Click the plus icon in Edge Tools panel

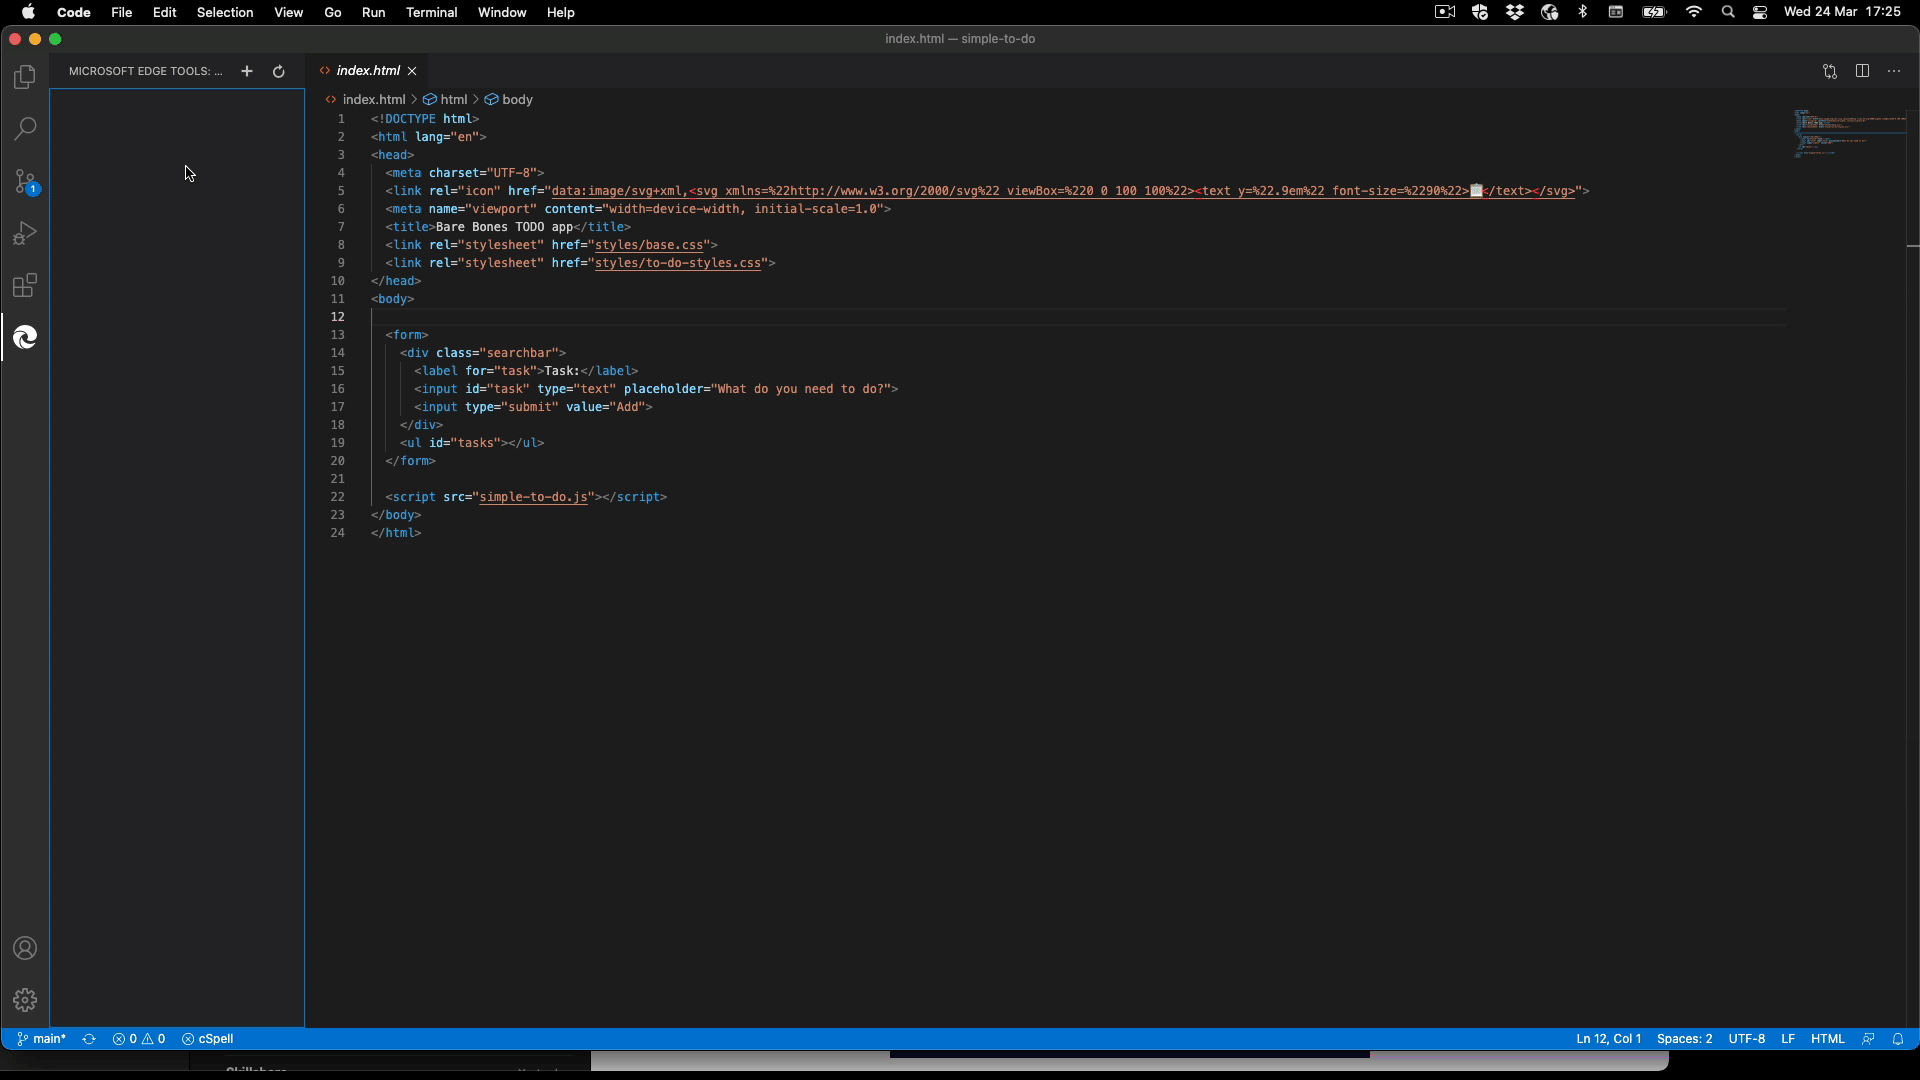247,71
